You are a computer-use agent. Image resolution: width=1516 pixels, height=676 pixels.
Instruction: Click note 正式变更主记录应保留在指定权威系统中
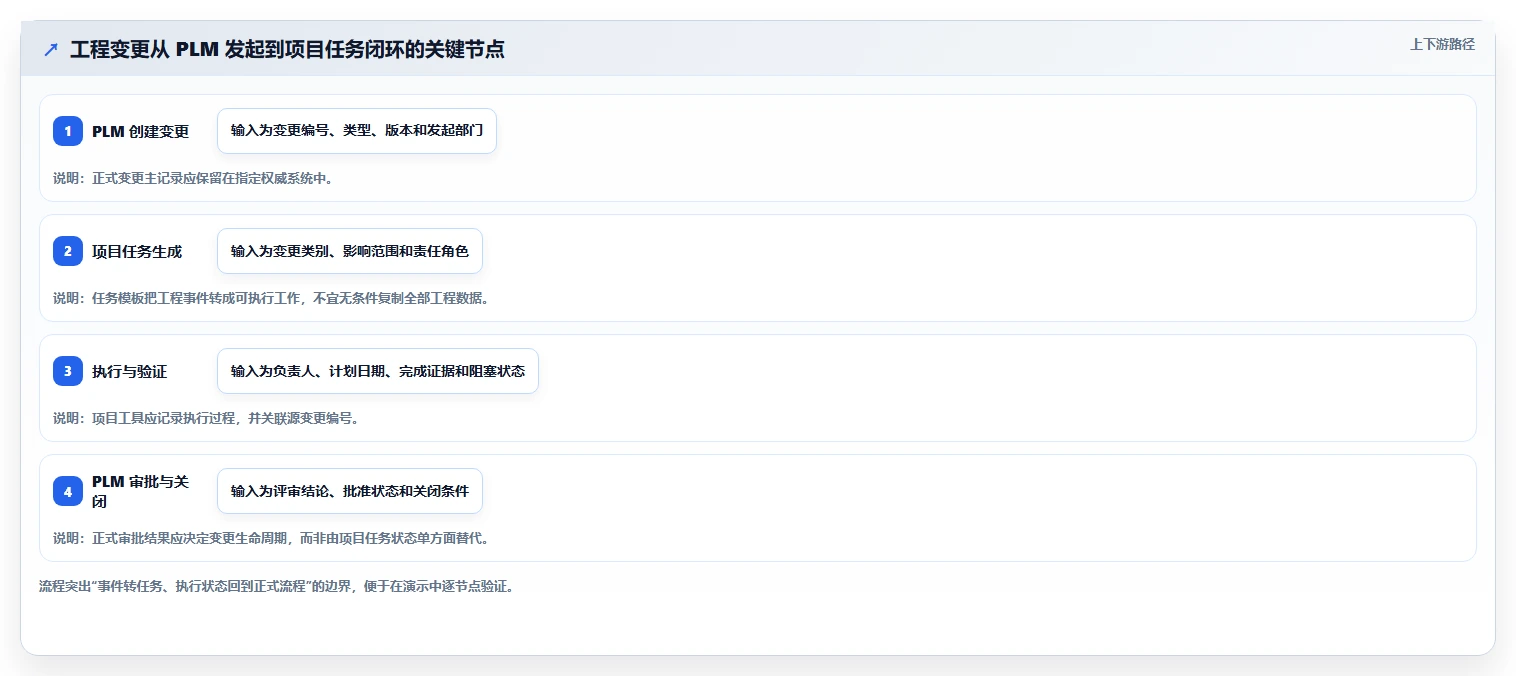click(x=193, y=178)
